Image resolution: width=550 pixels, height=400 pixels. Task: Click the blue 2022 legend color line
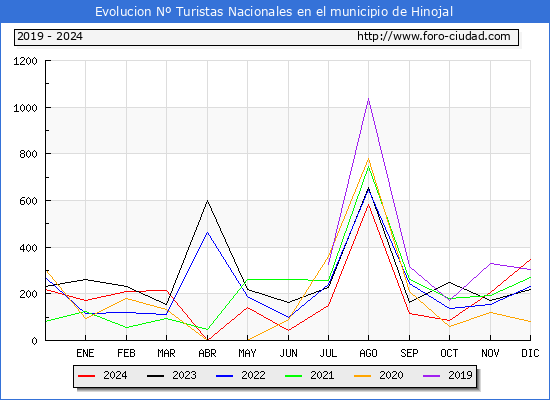(224, 376)
